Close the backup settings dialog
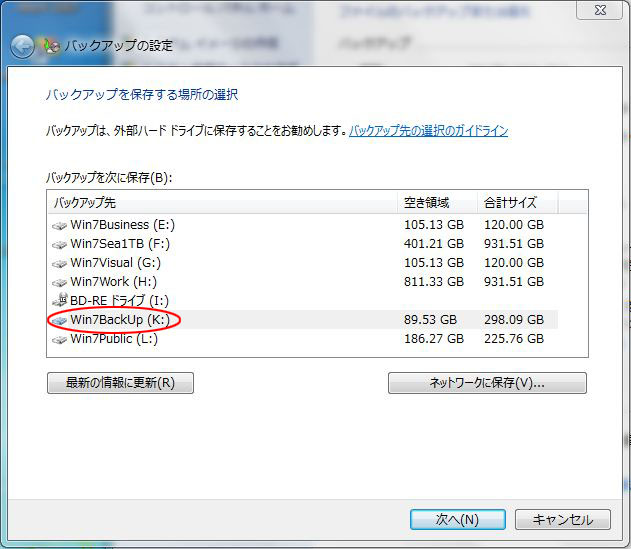 (600, 10)
